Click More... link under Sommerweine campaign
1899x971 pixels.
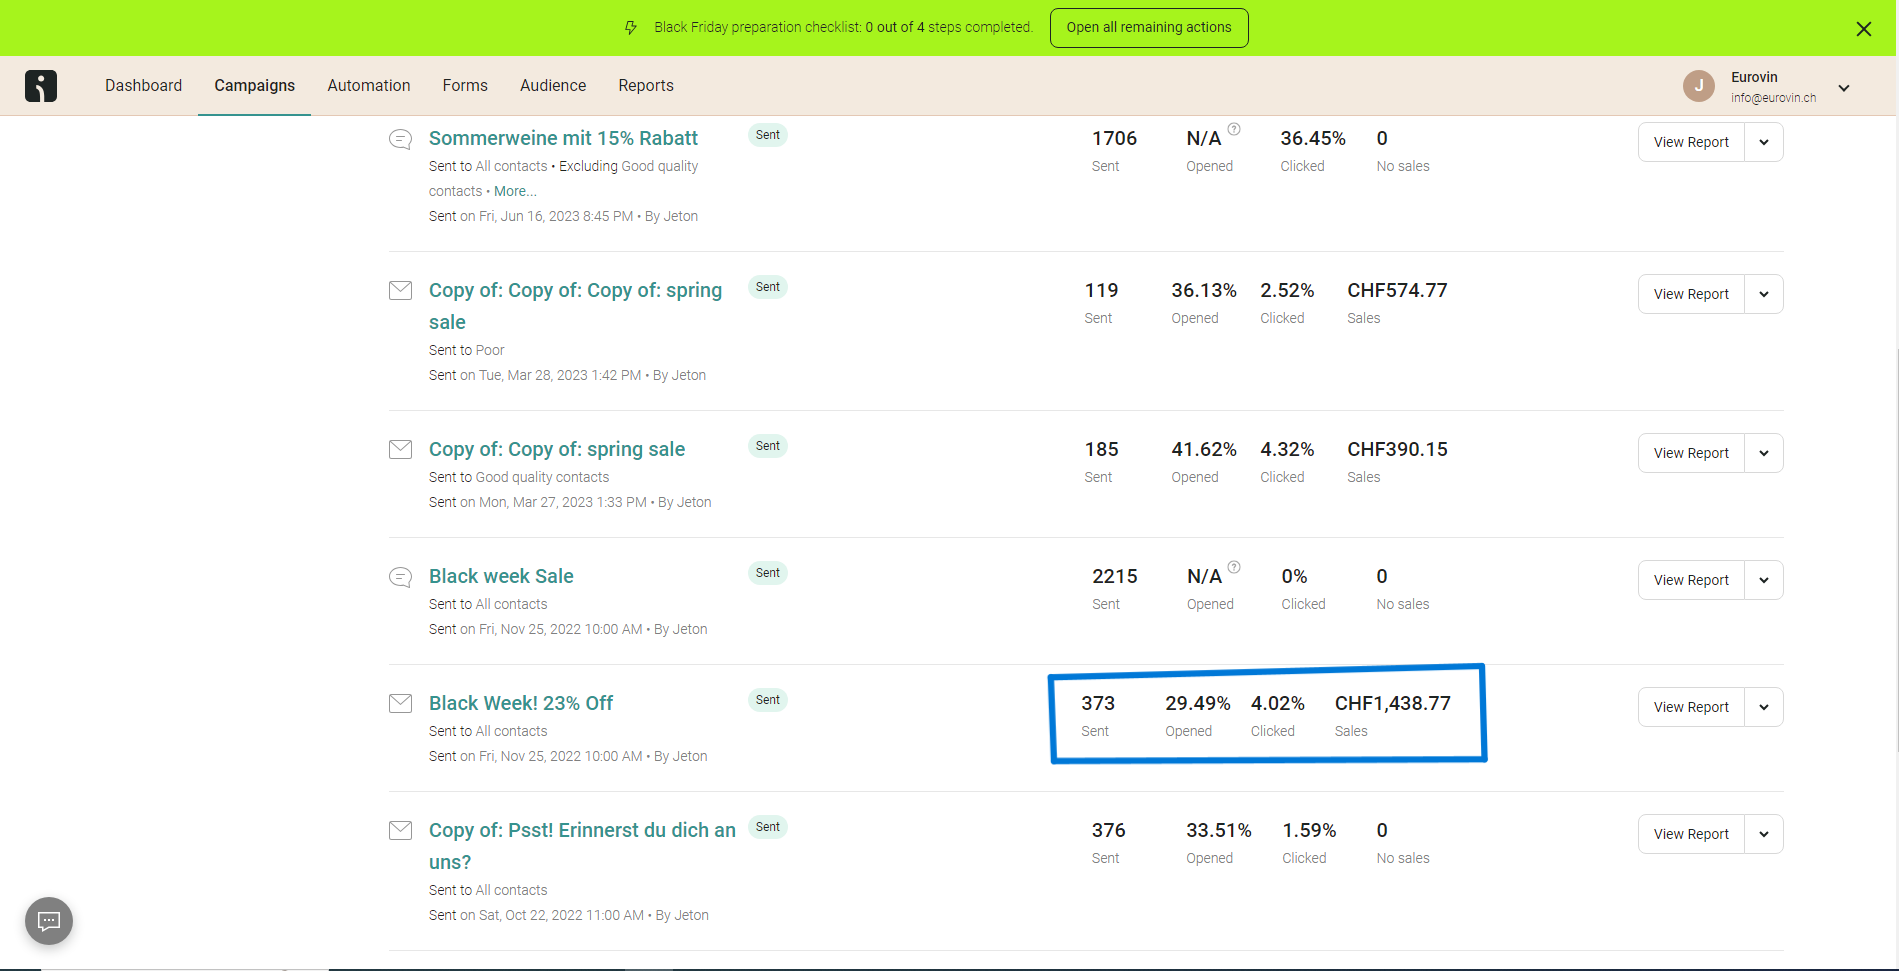tap(515, 191)
